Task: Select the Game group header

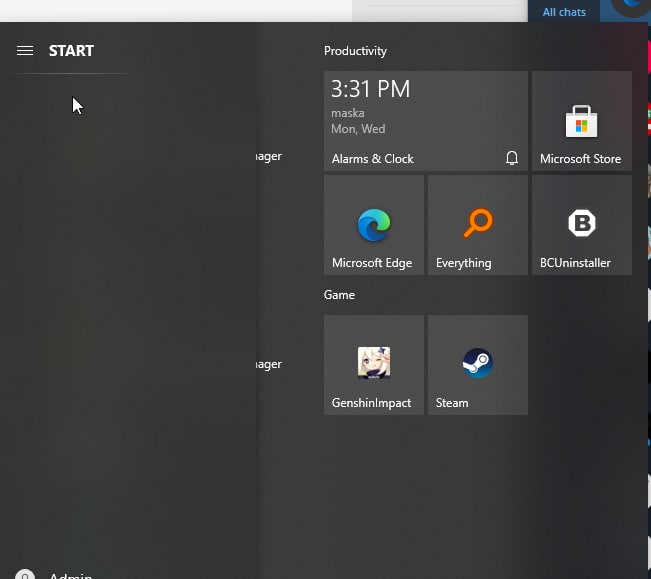Action: click(x=339, y=295)
